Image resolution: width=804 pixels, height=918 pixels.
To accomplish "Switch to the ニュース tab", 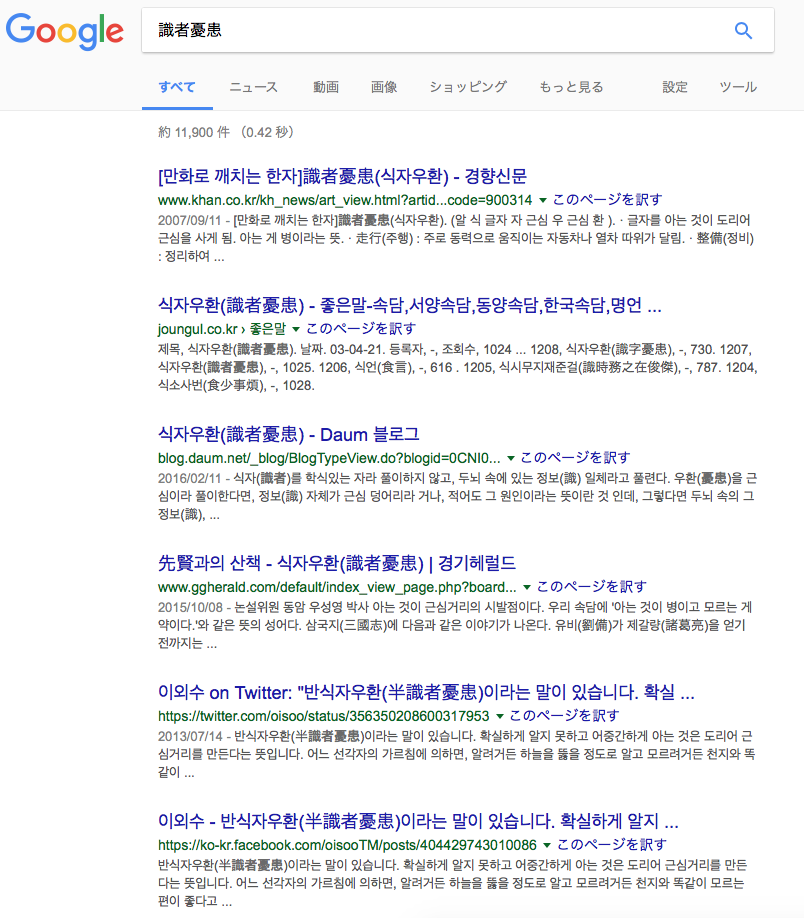I will click(253, 87).
